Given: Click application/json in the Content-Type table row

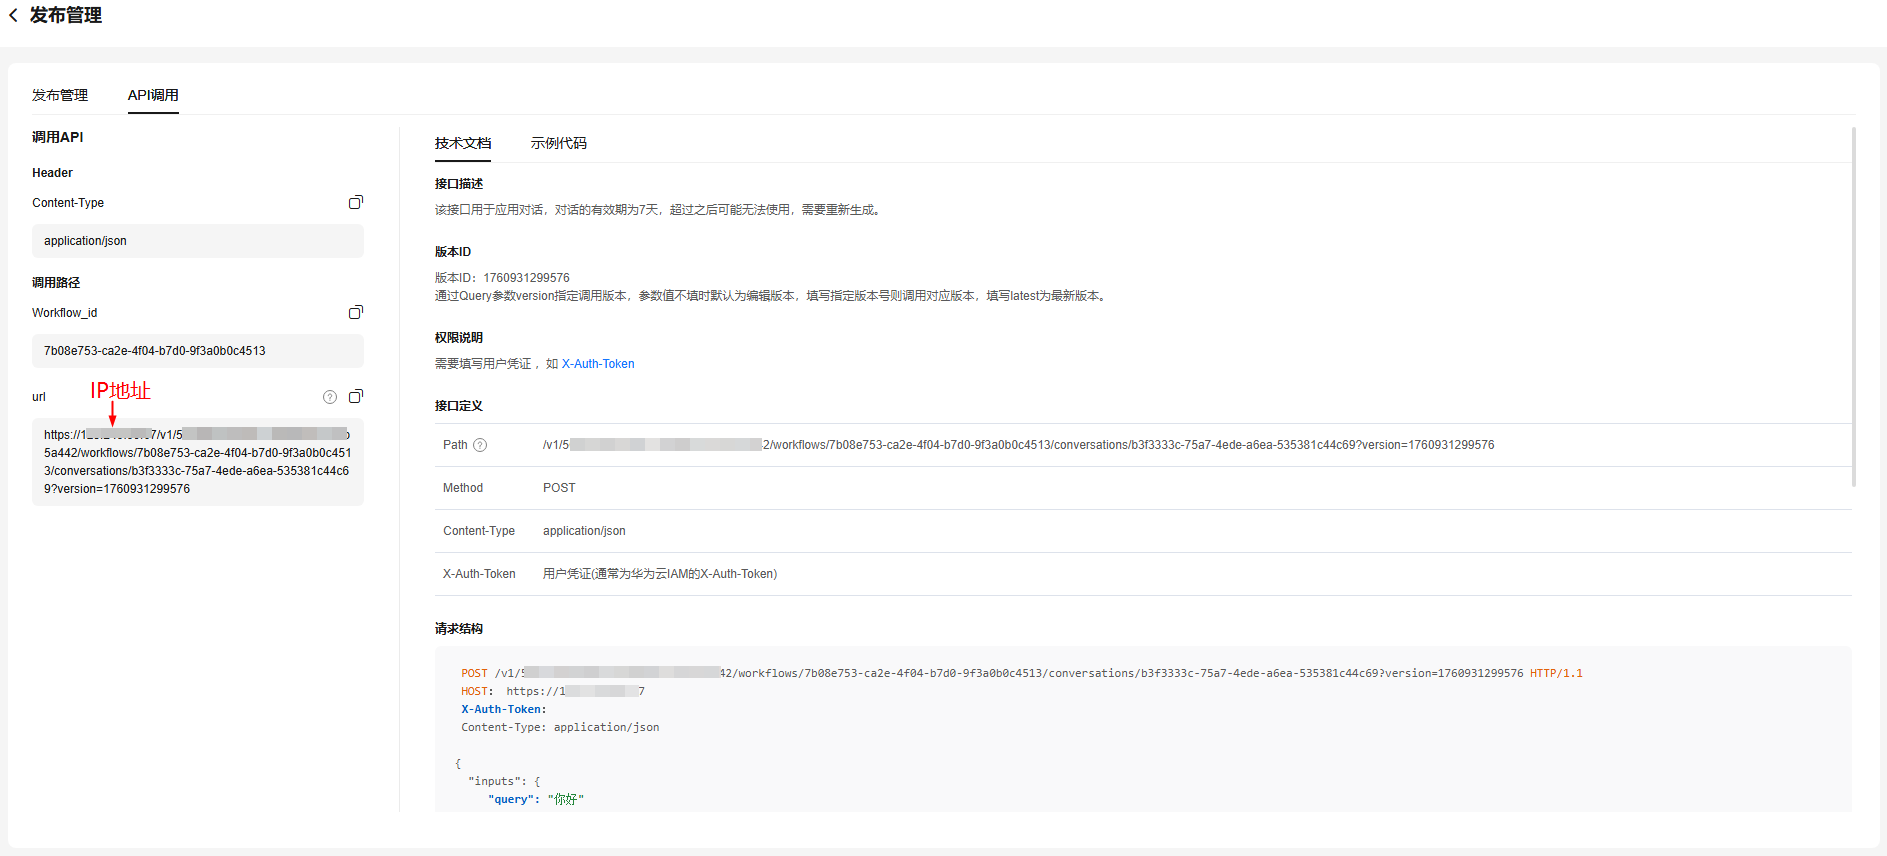Looking at the screenshot, I should click(584, 531).
